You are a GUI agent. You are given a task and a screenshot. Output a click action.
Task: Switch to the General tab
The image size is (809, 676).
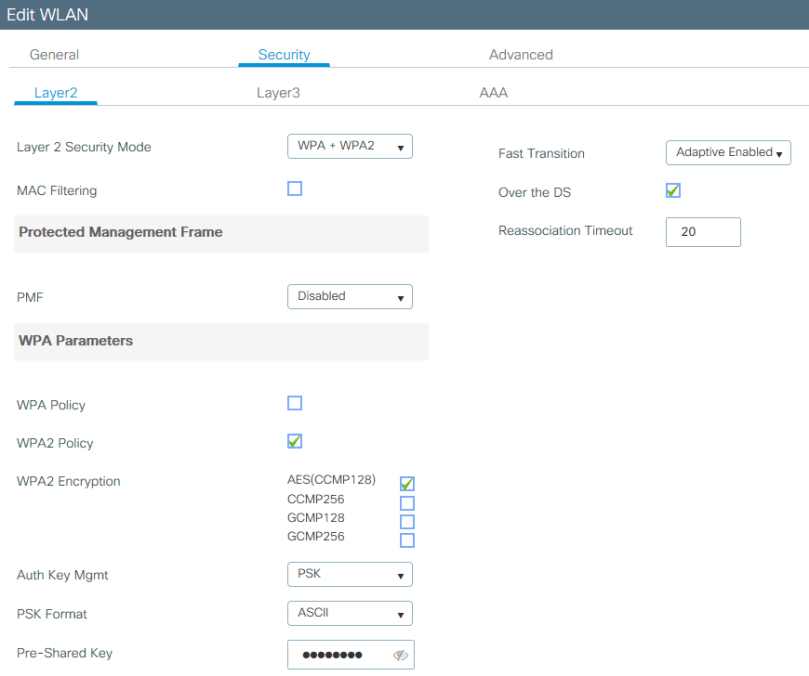(54, 55)
